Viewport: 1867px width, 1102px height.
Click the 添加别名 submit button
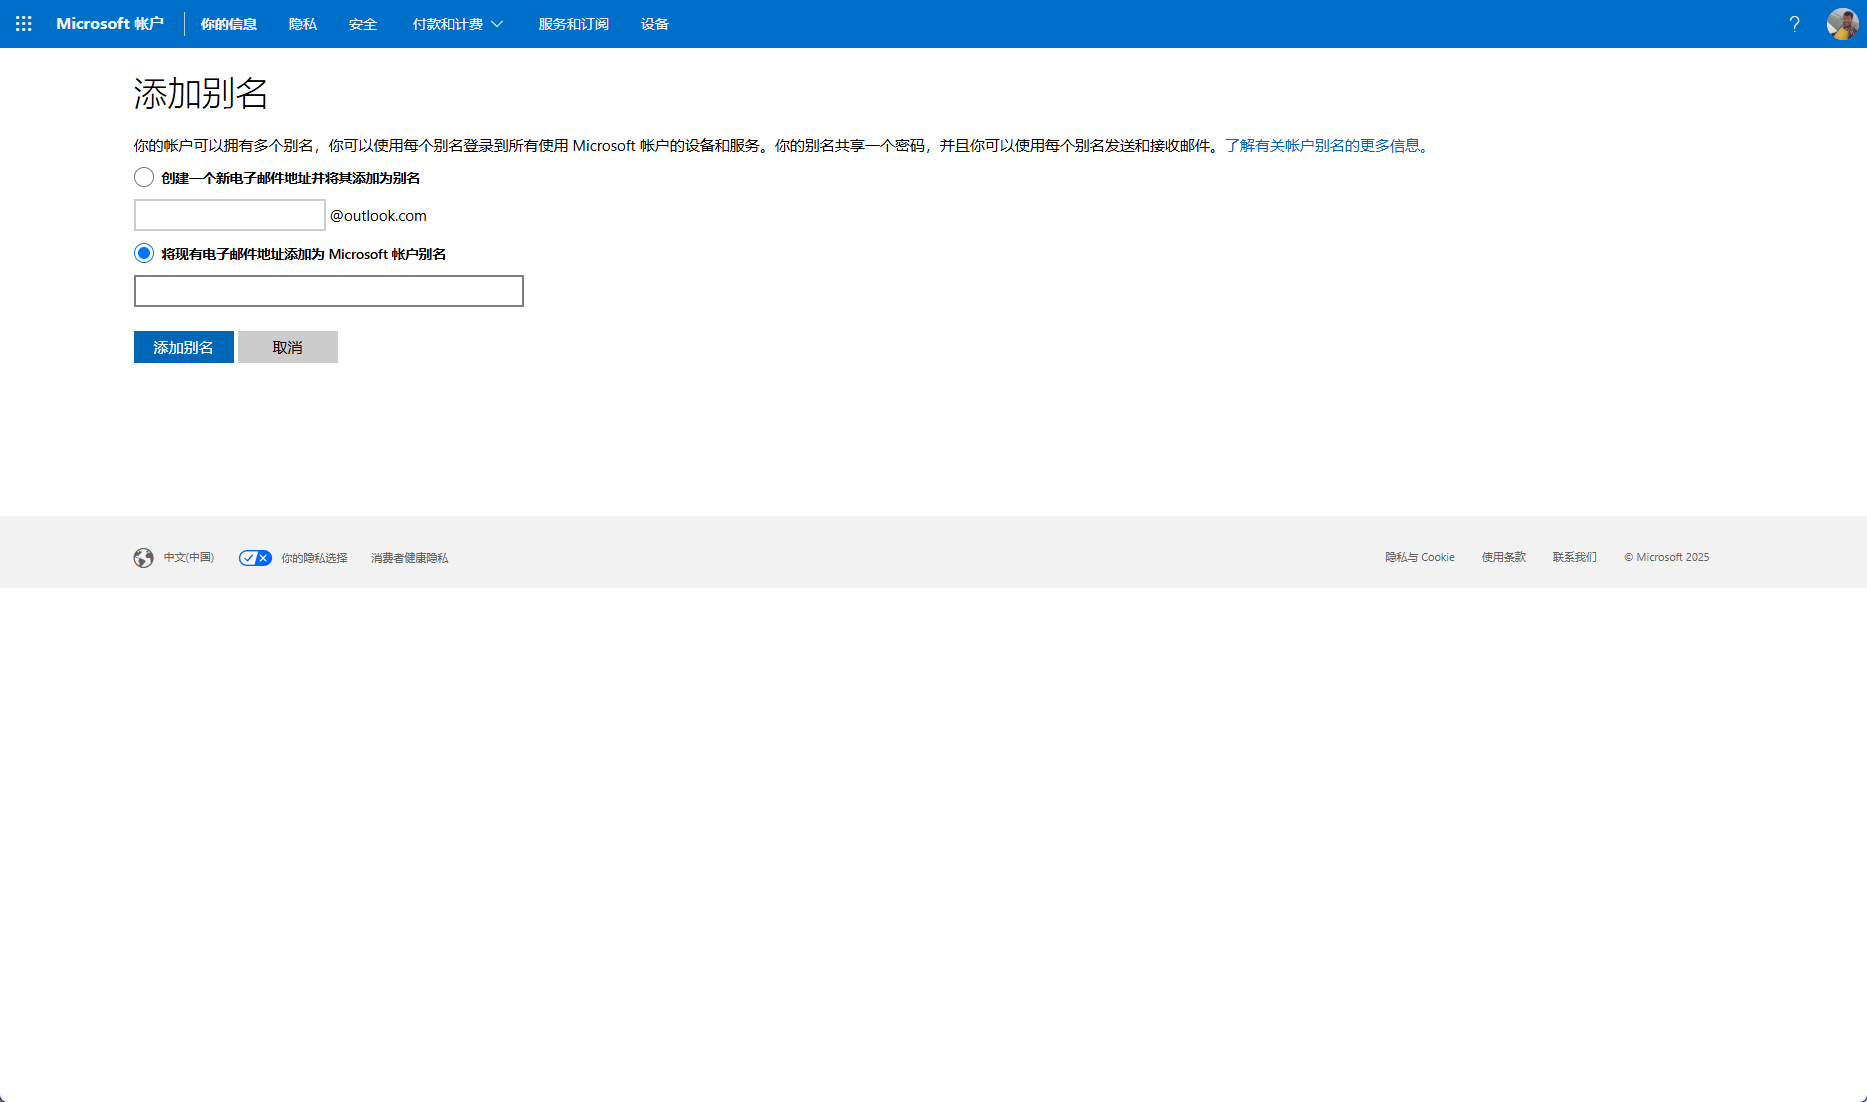[183, 346]
